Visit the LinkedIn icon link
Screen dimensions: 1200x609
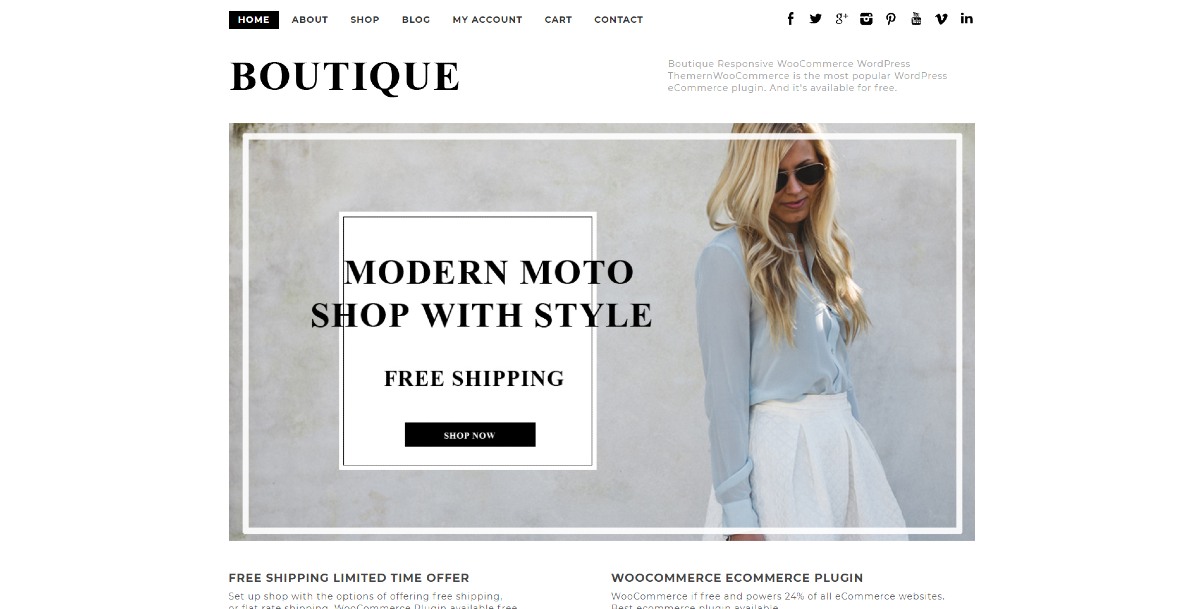pyautogui.click(x=967, y=19)
